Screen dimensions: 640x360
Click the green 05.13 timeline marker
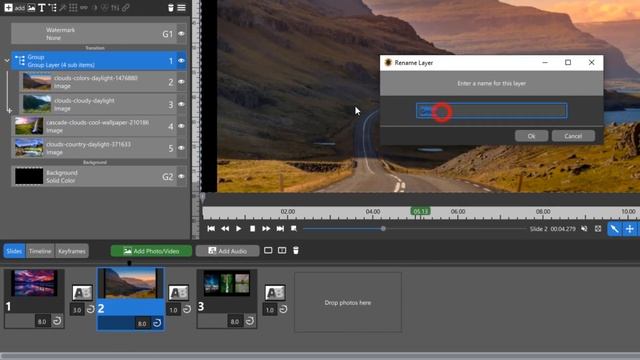click(x=420, y=211)
